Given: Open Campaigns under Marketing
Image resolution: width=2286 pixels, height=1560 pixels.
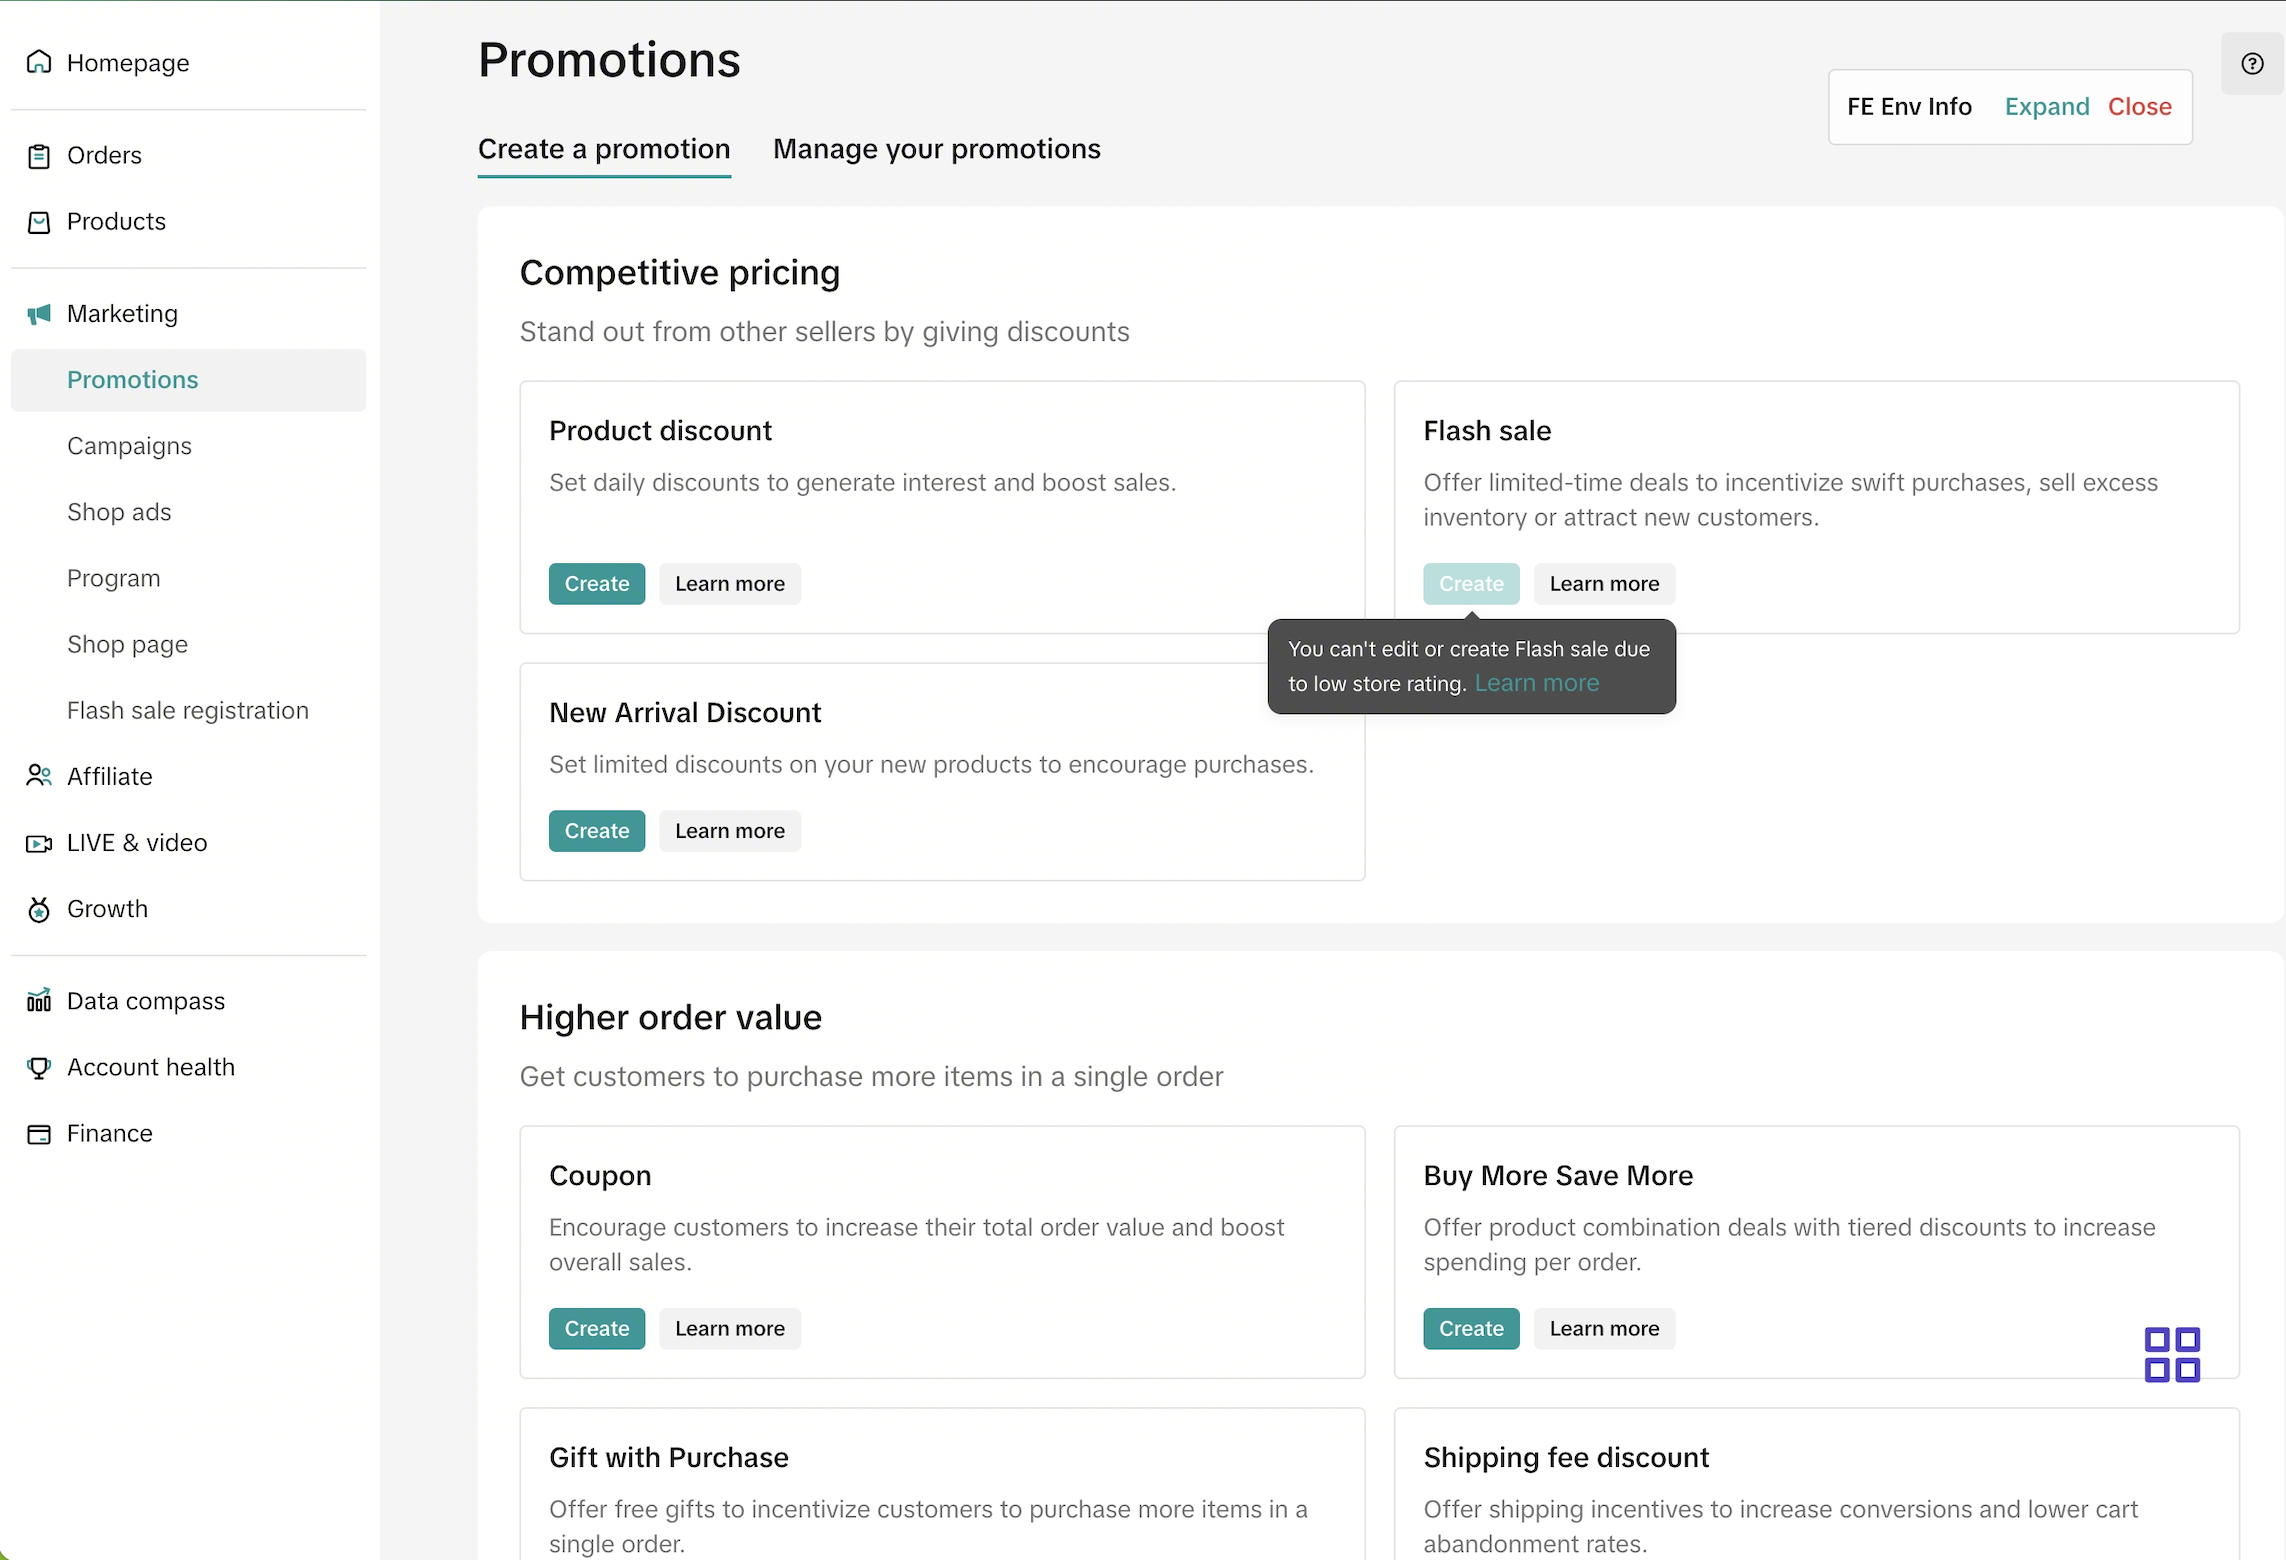Looking at the screenshot, I should pos(129,446).
